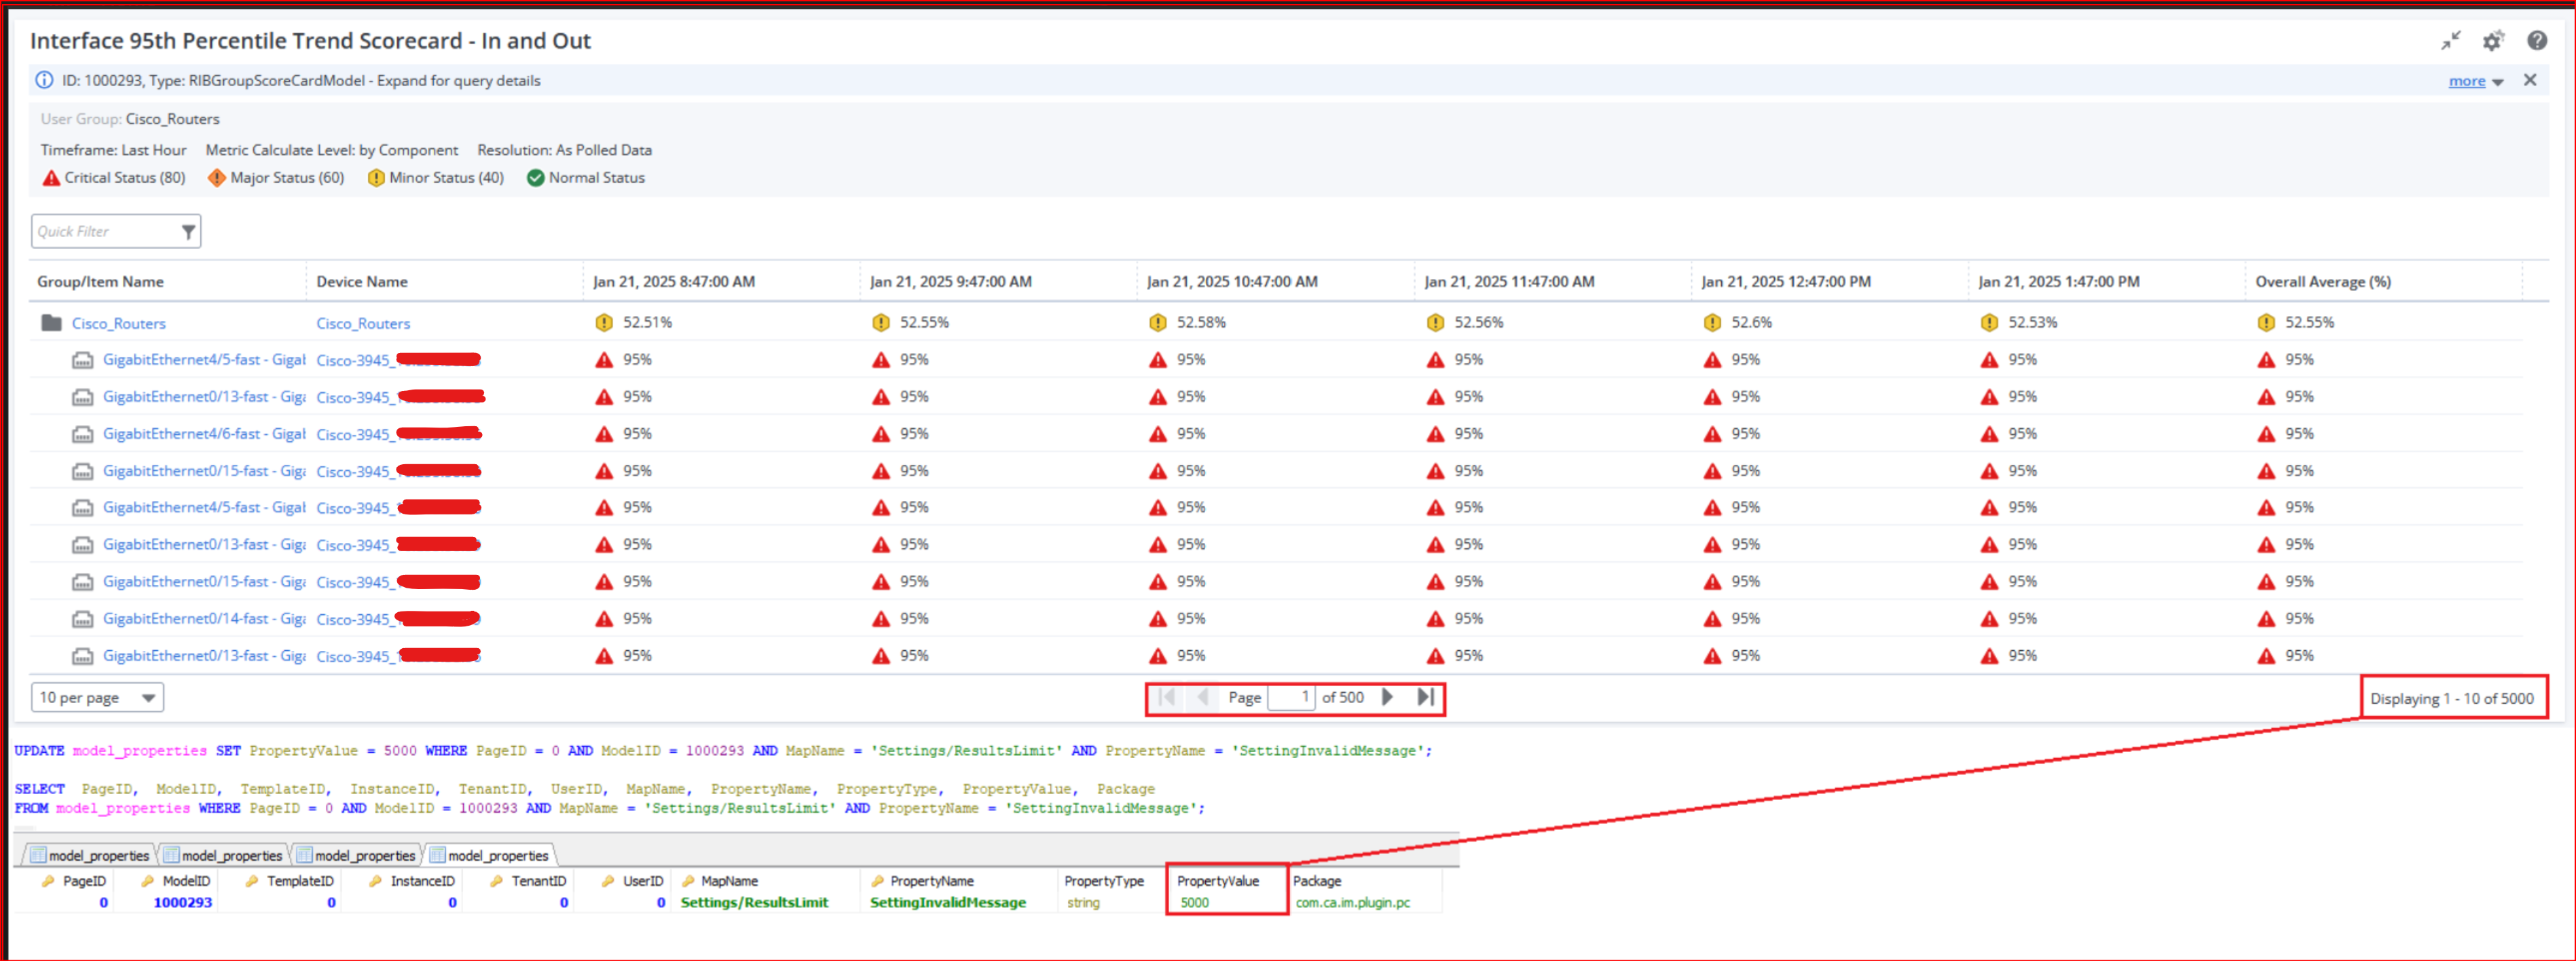The image size is (2576, 961).
Task: Click the Quick Filter funnel icon
Action: 188,232
